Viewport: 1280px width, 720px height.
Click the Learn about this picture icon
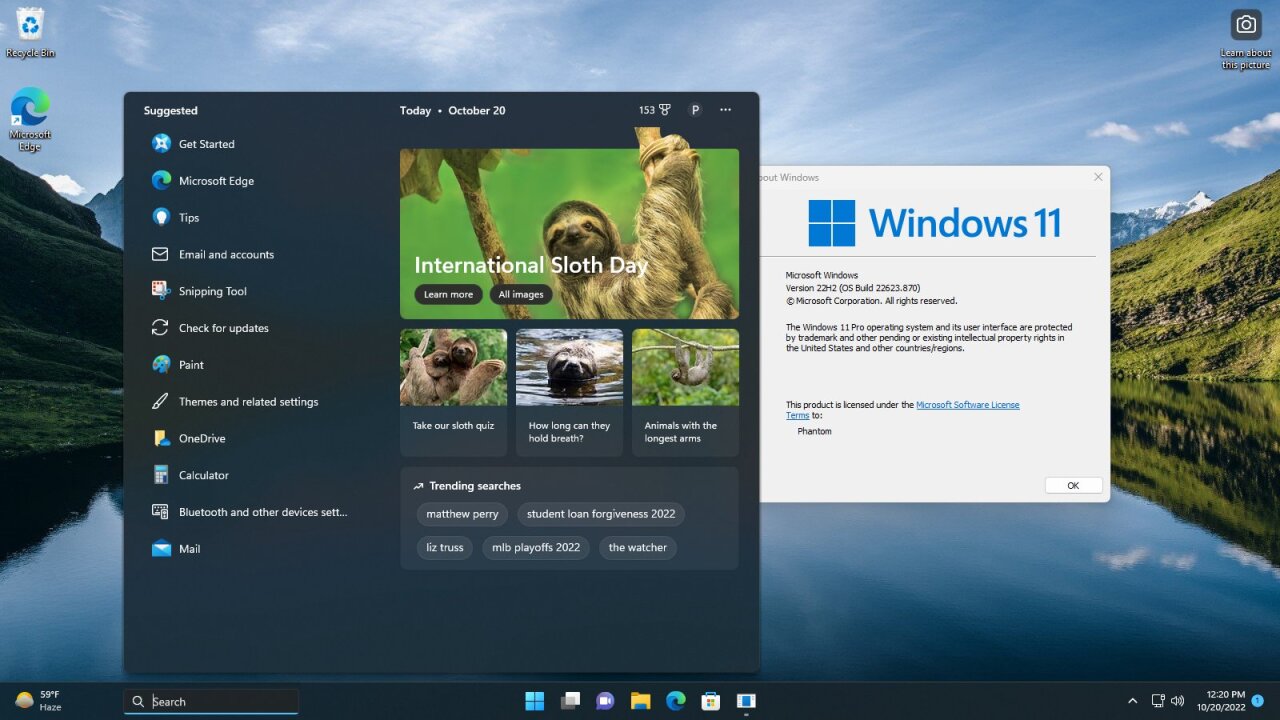tap(1246, 40)
